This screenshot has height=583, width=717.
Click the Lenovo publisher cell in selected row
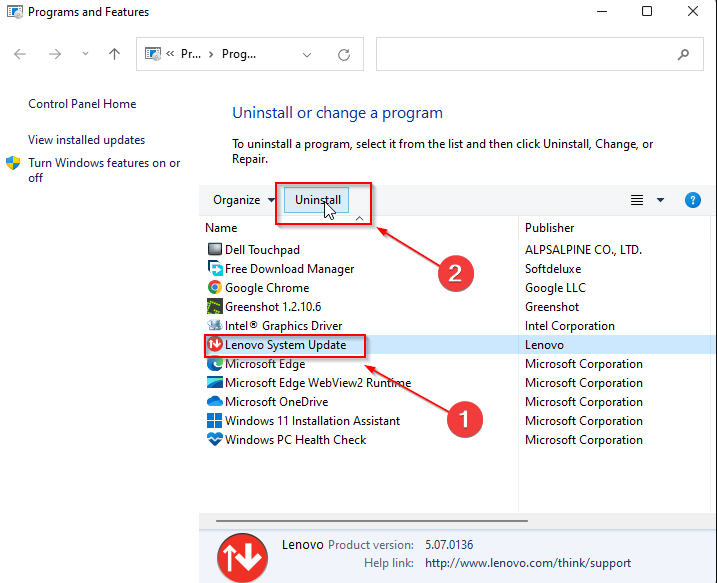[x=544, y=345]
